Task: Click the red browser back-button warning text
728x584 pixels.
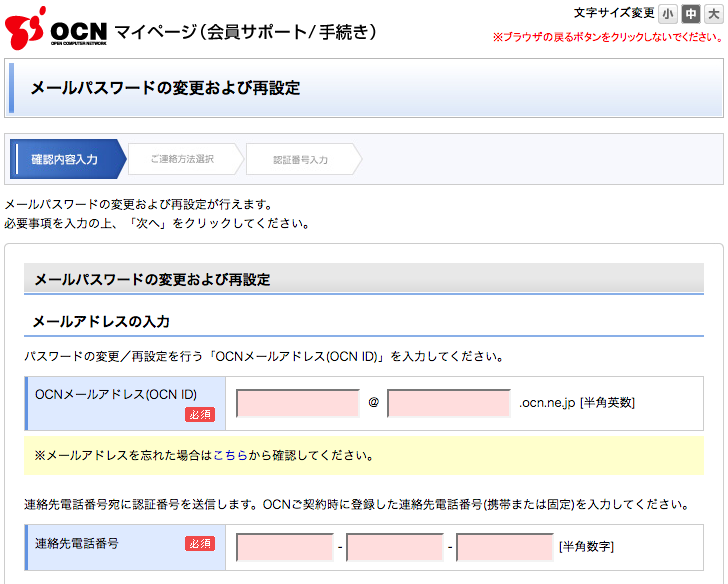Action: click(608, 37)
